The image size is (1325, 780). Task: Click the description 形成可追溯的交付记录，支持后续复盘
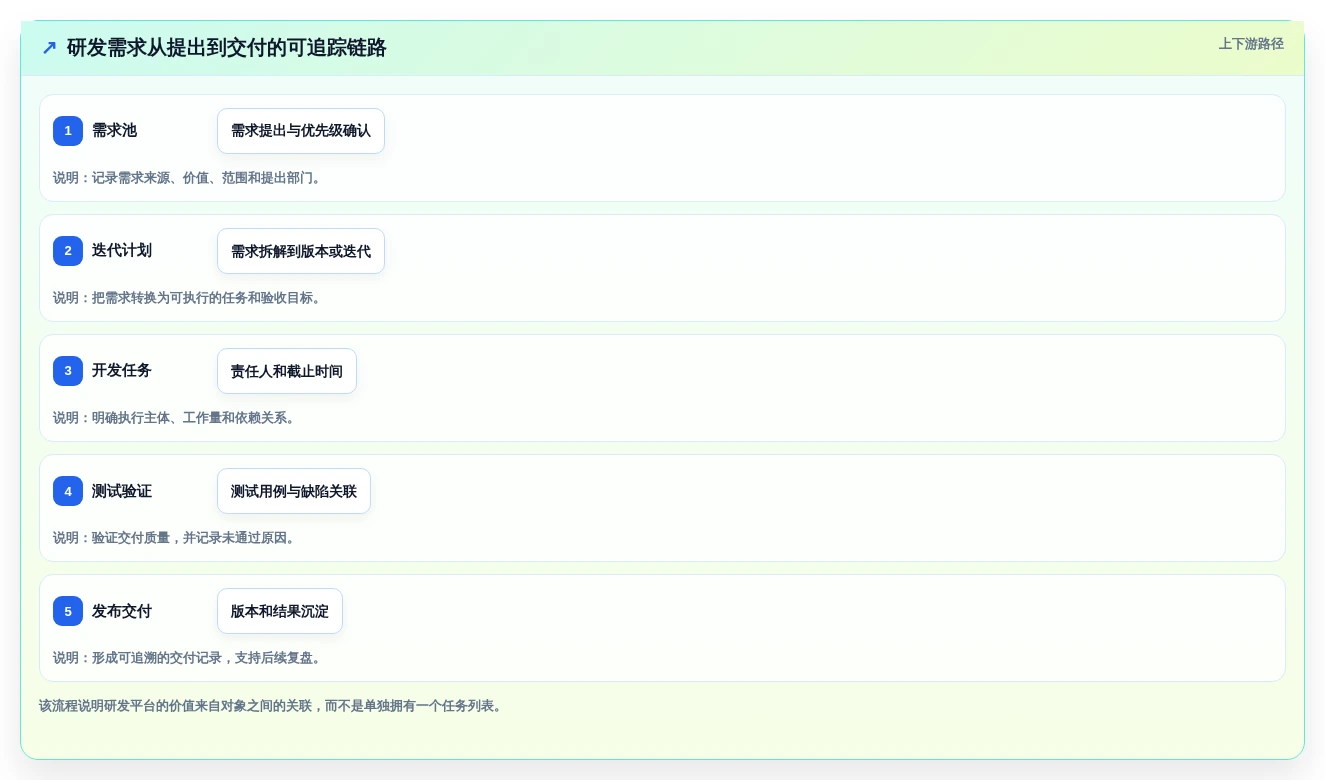pos(189,658)
